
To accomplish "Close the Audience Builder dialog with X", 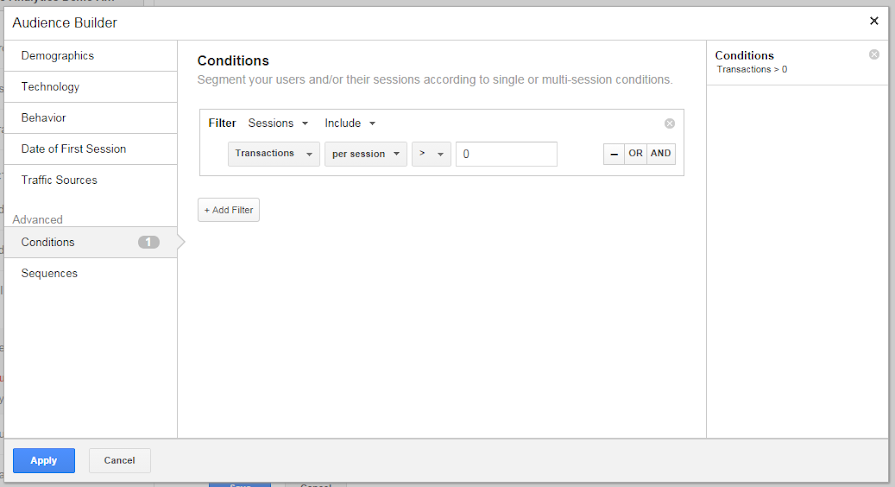I will tap(874, 21).
